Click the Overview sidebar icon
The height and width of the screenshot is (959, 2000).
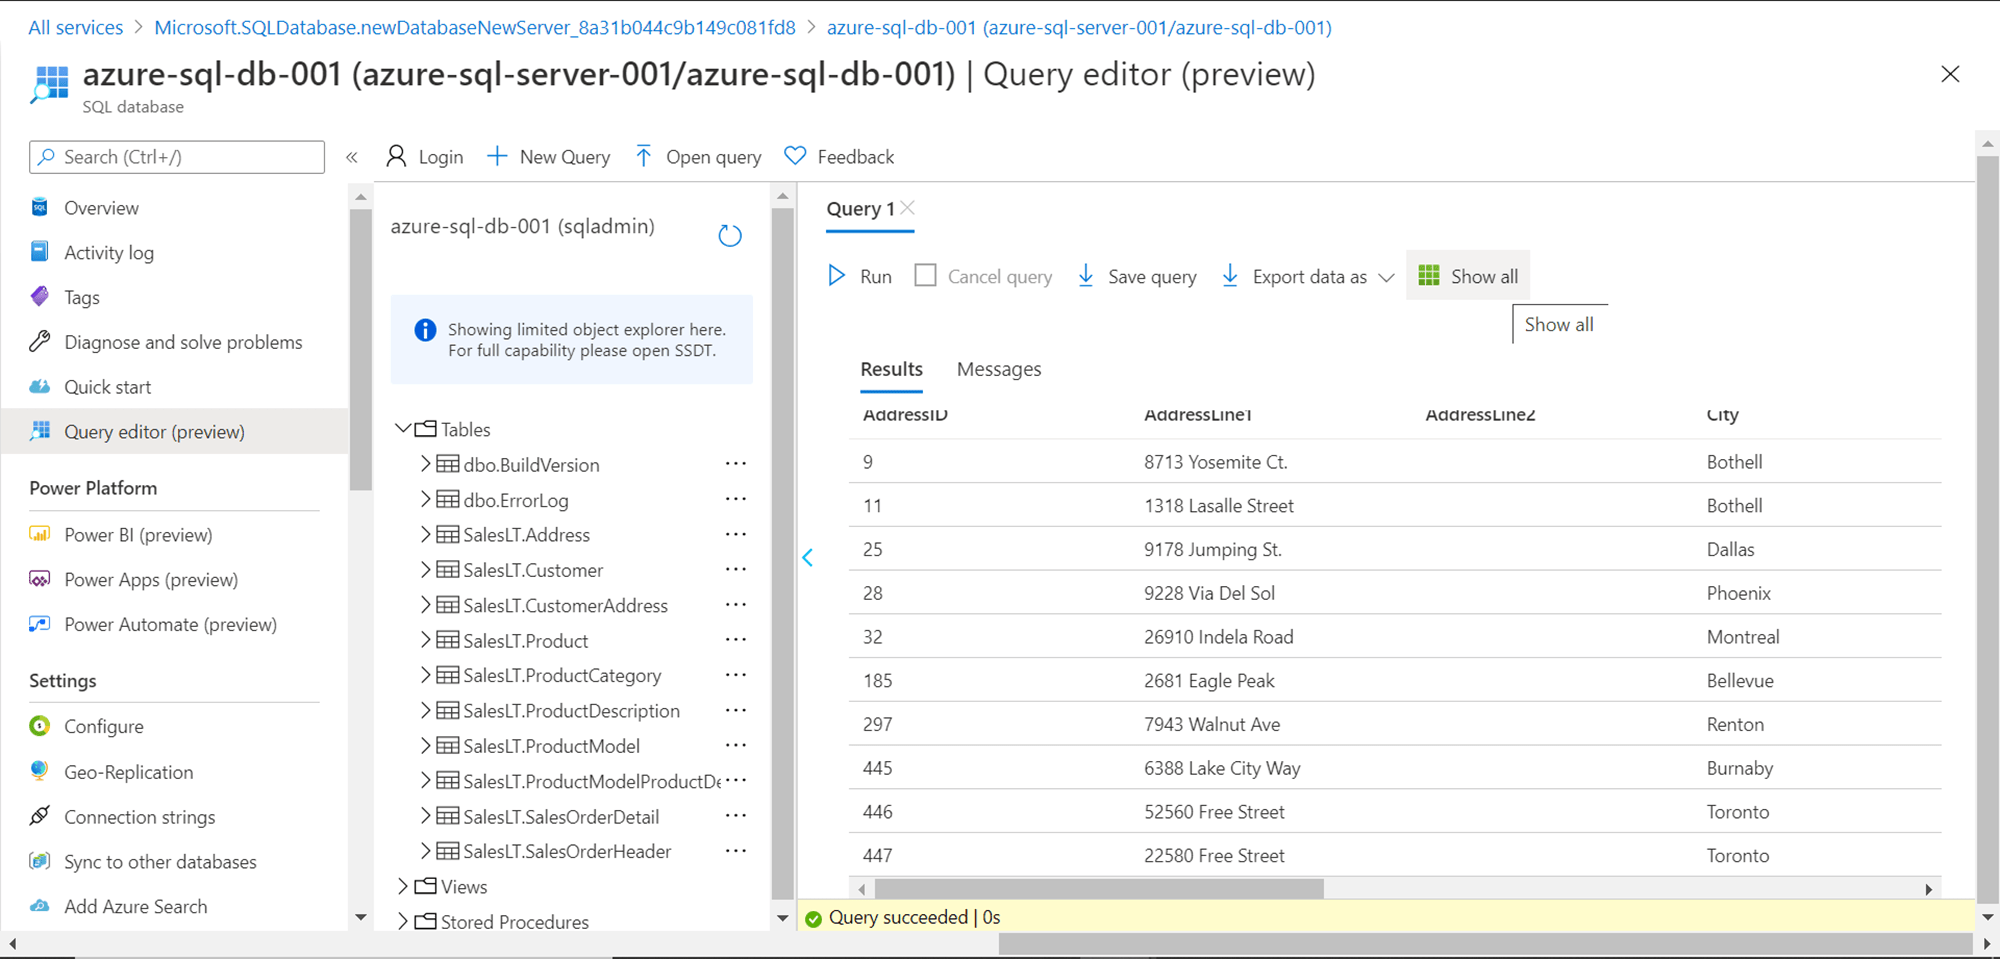click(40, 207)
